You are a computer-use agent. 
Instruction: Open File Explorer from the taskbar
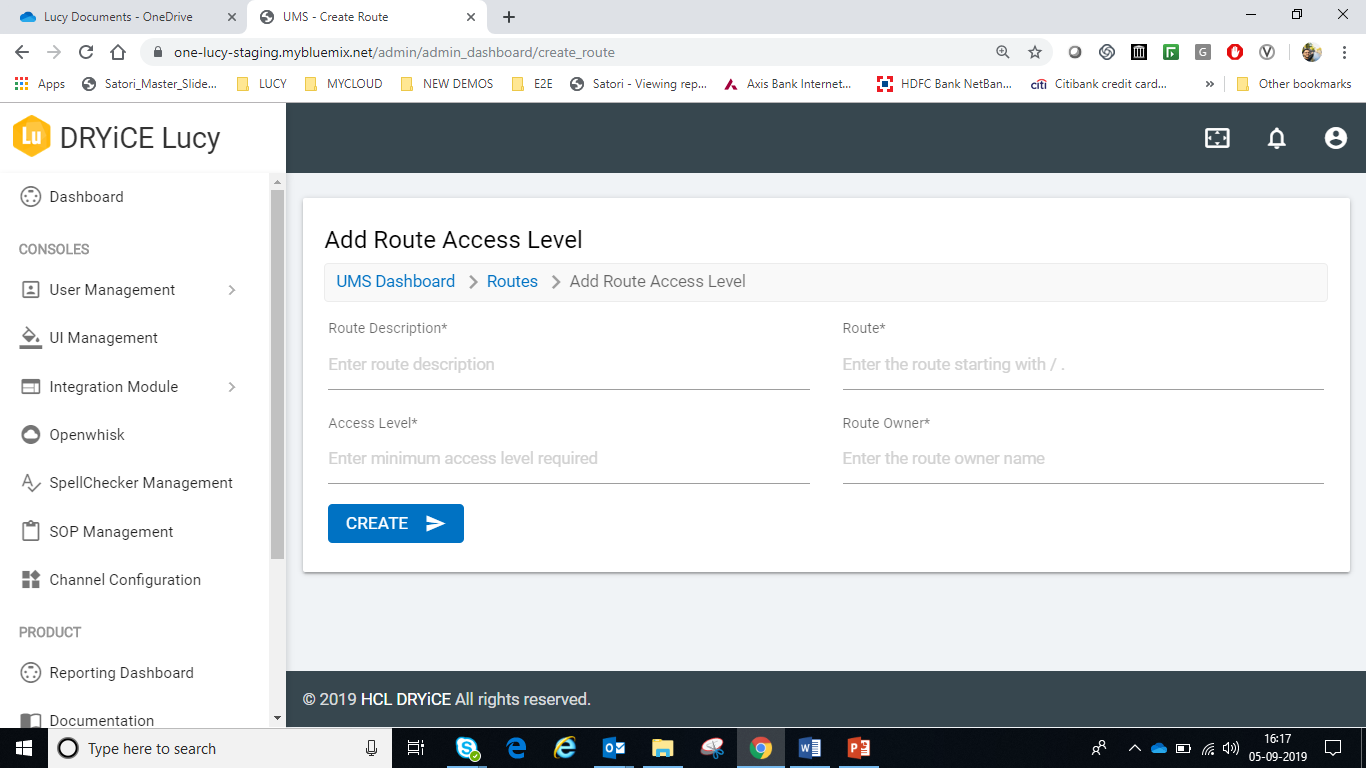pyautogui.click(x=663, y=748)
